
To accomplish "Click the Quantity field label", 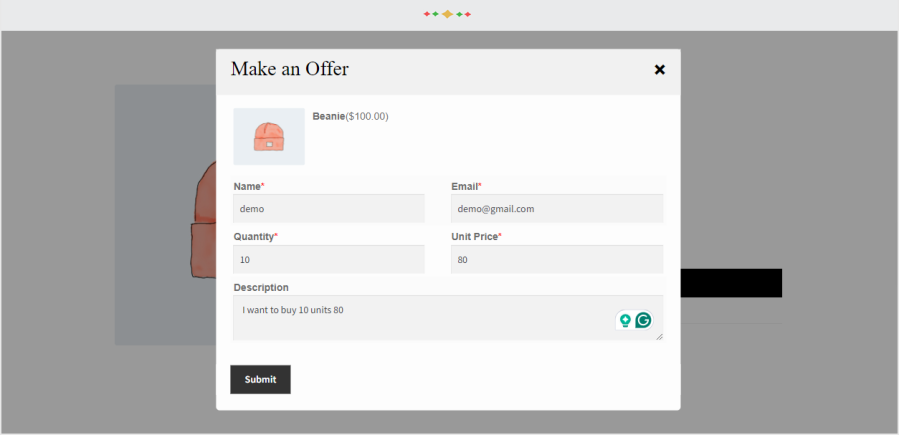I will point(254,236).
